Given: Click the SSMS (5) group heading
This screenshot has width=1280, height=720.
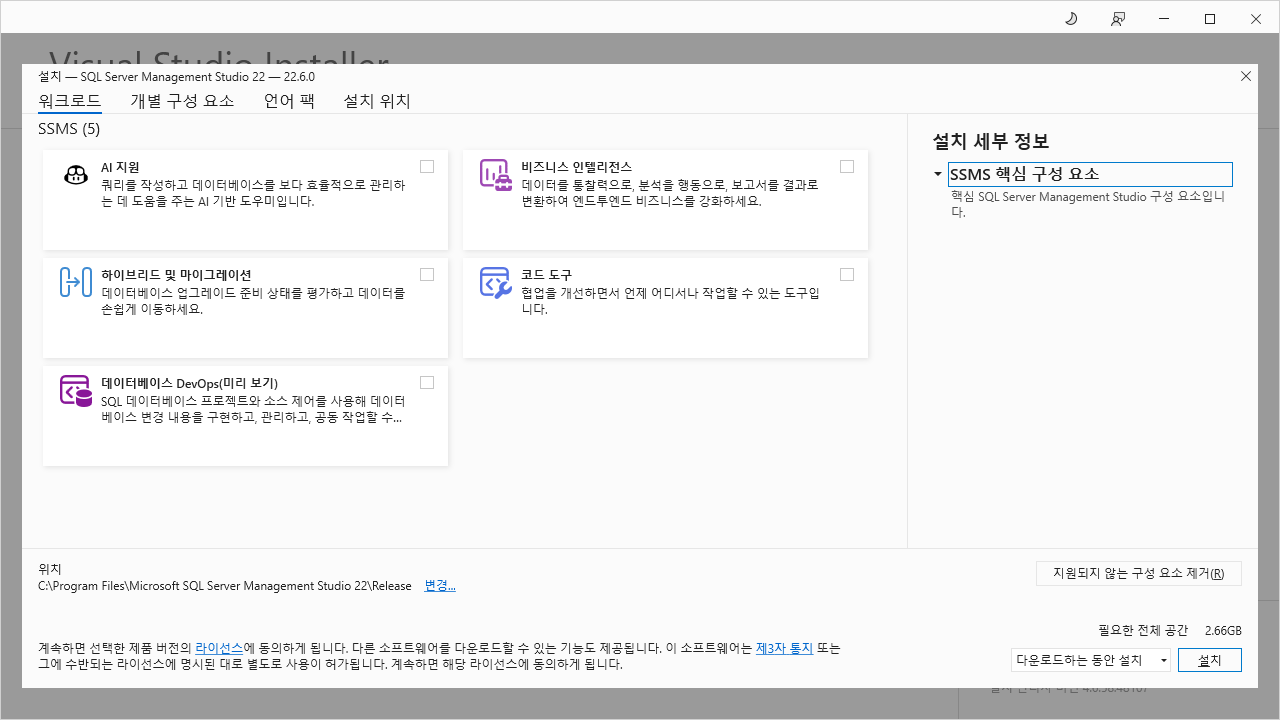Looking at the screenshot, I should [x=69, y=129].
